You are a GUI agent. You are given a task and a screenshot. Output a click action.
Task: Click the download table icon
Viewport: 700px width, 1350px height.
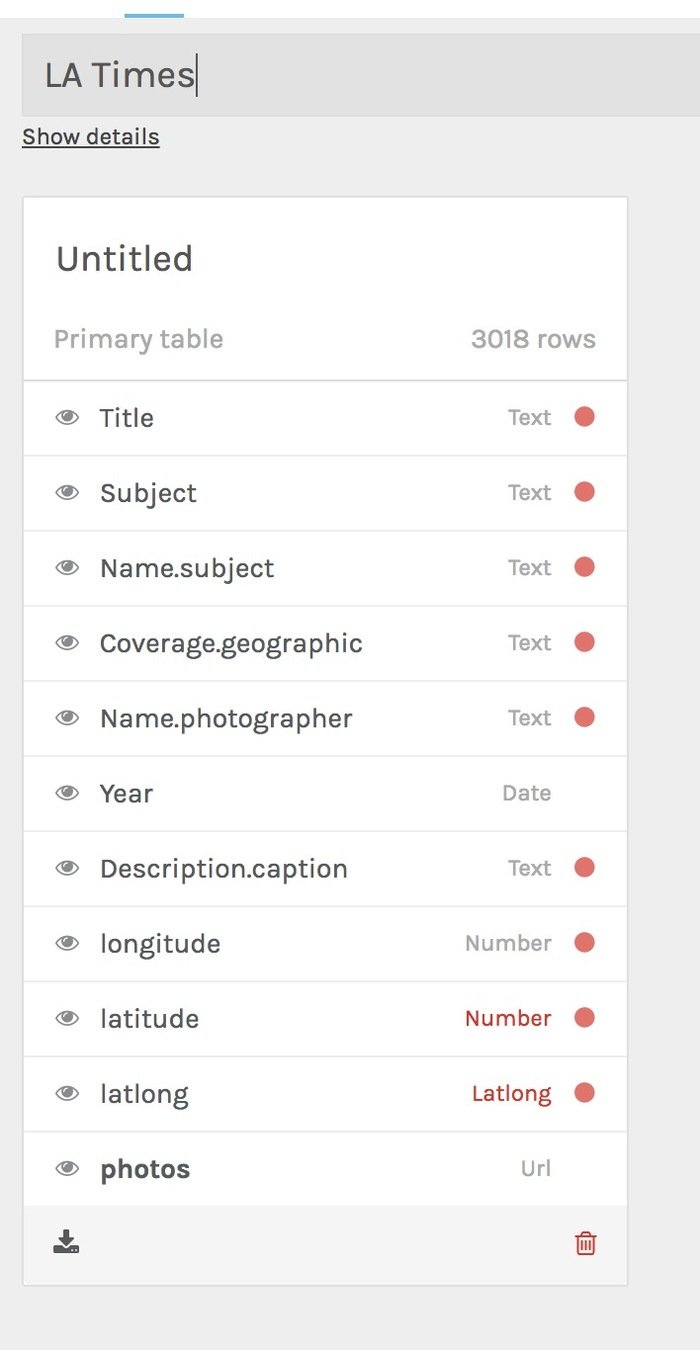coord(66,1243)
